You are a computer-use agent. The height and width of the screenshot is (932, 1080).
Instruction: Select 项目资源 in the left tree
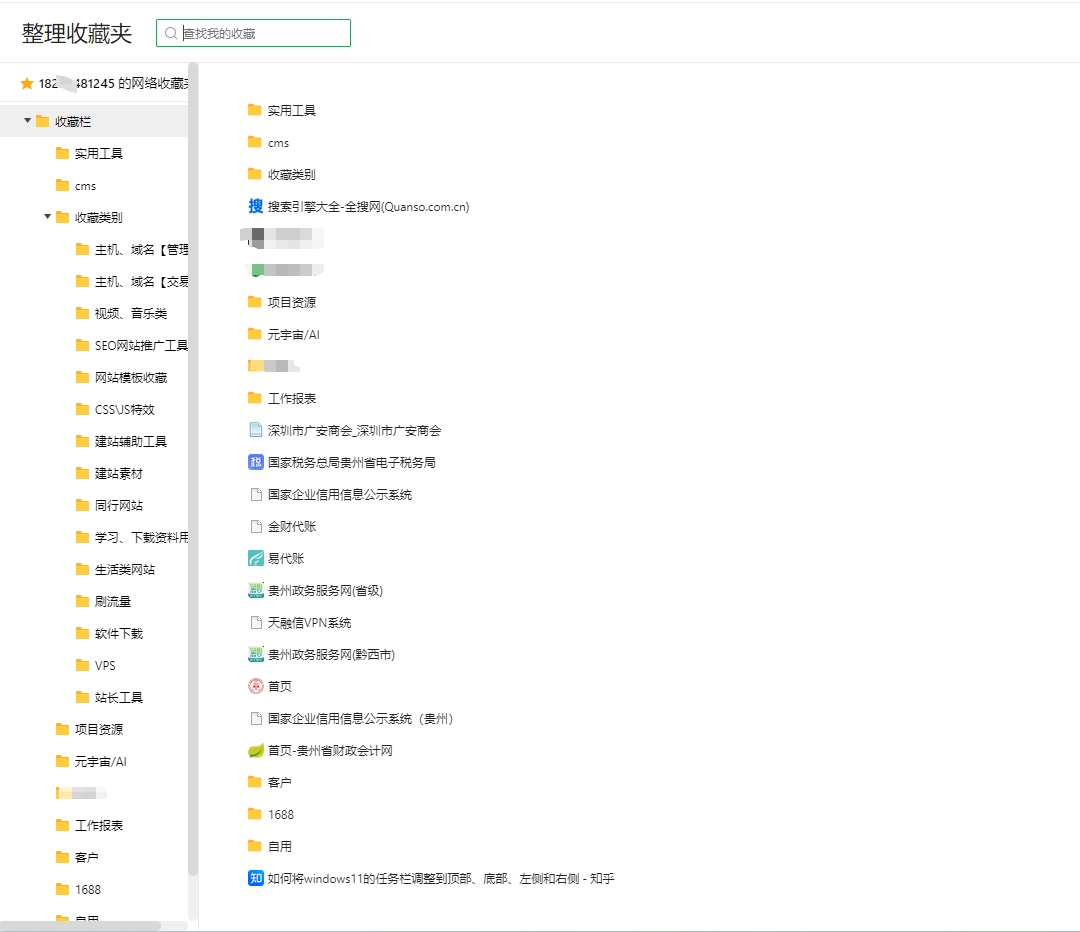coord(98,729)
